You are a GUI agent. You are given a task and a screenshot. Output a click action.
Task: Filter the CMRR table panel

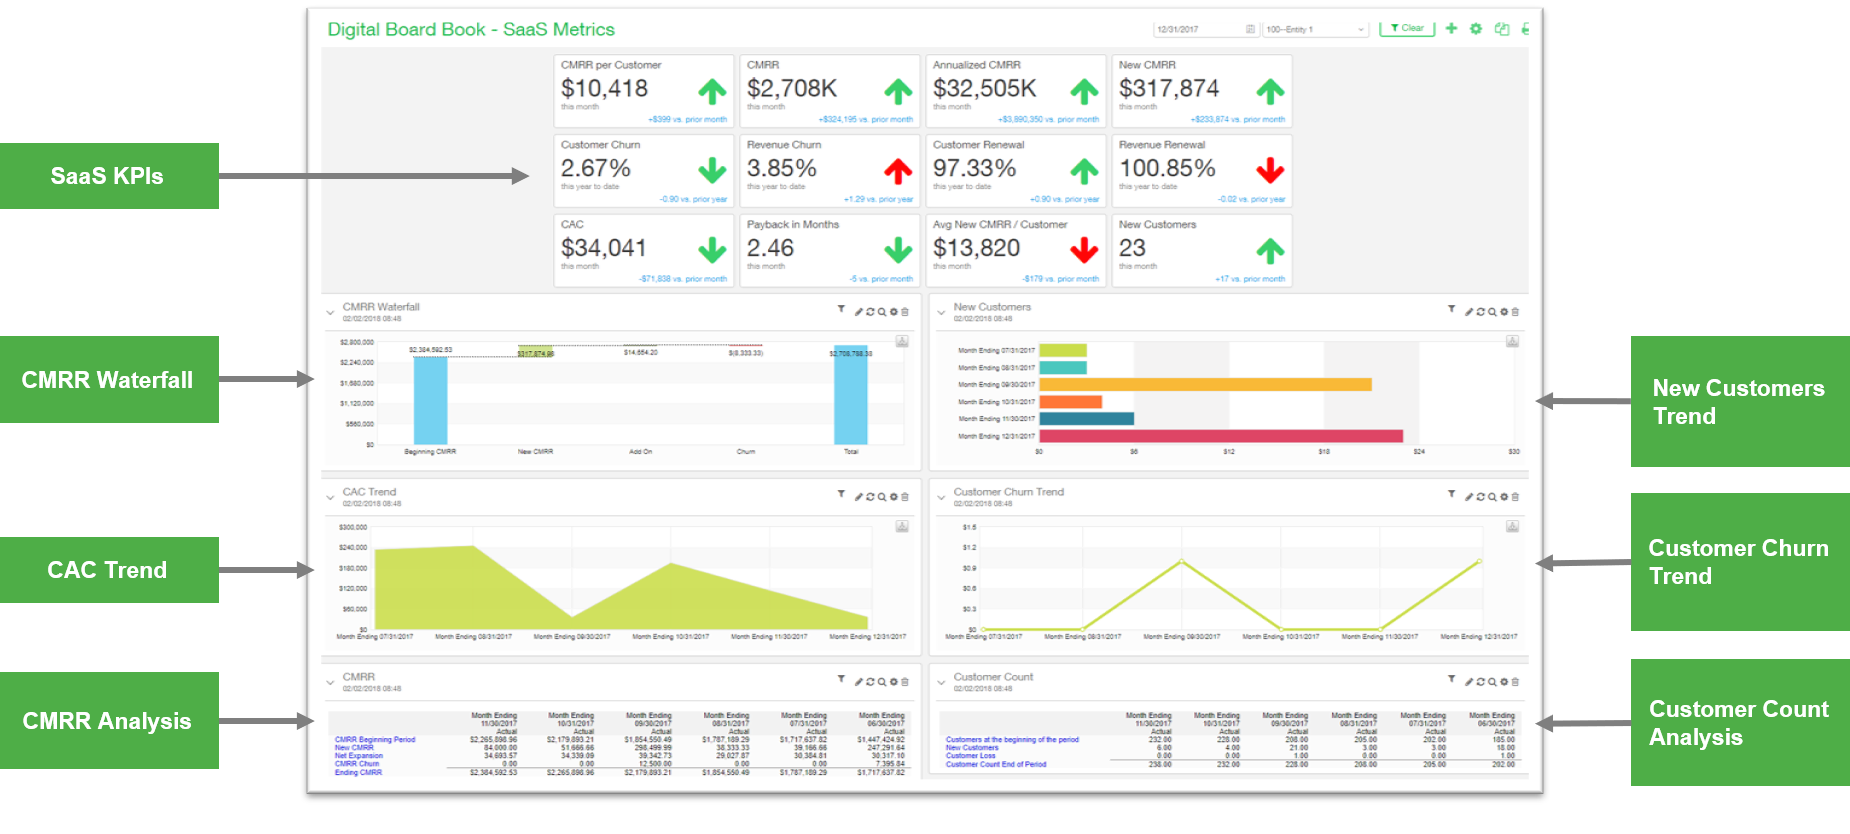(841, 679)
